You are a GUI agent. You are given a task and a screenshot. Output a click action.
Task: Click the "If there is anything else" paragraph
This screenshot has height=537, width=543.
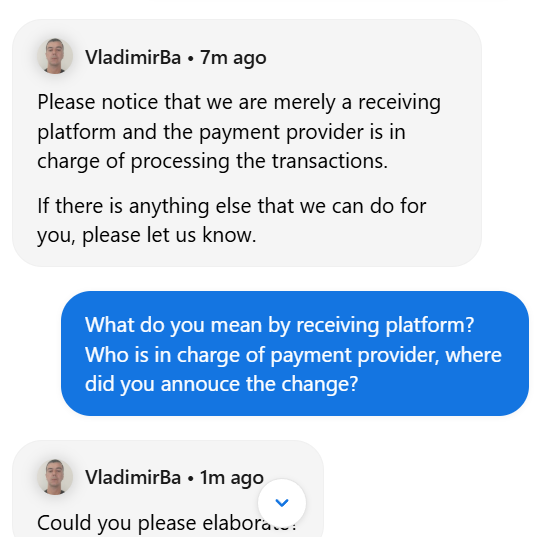point(232,221)
